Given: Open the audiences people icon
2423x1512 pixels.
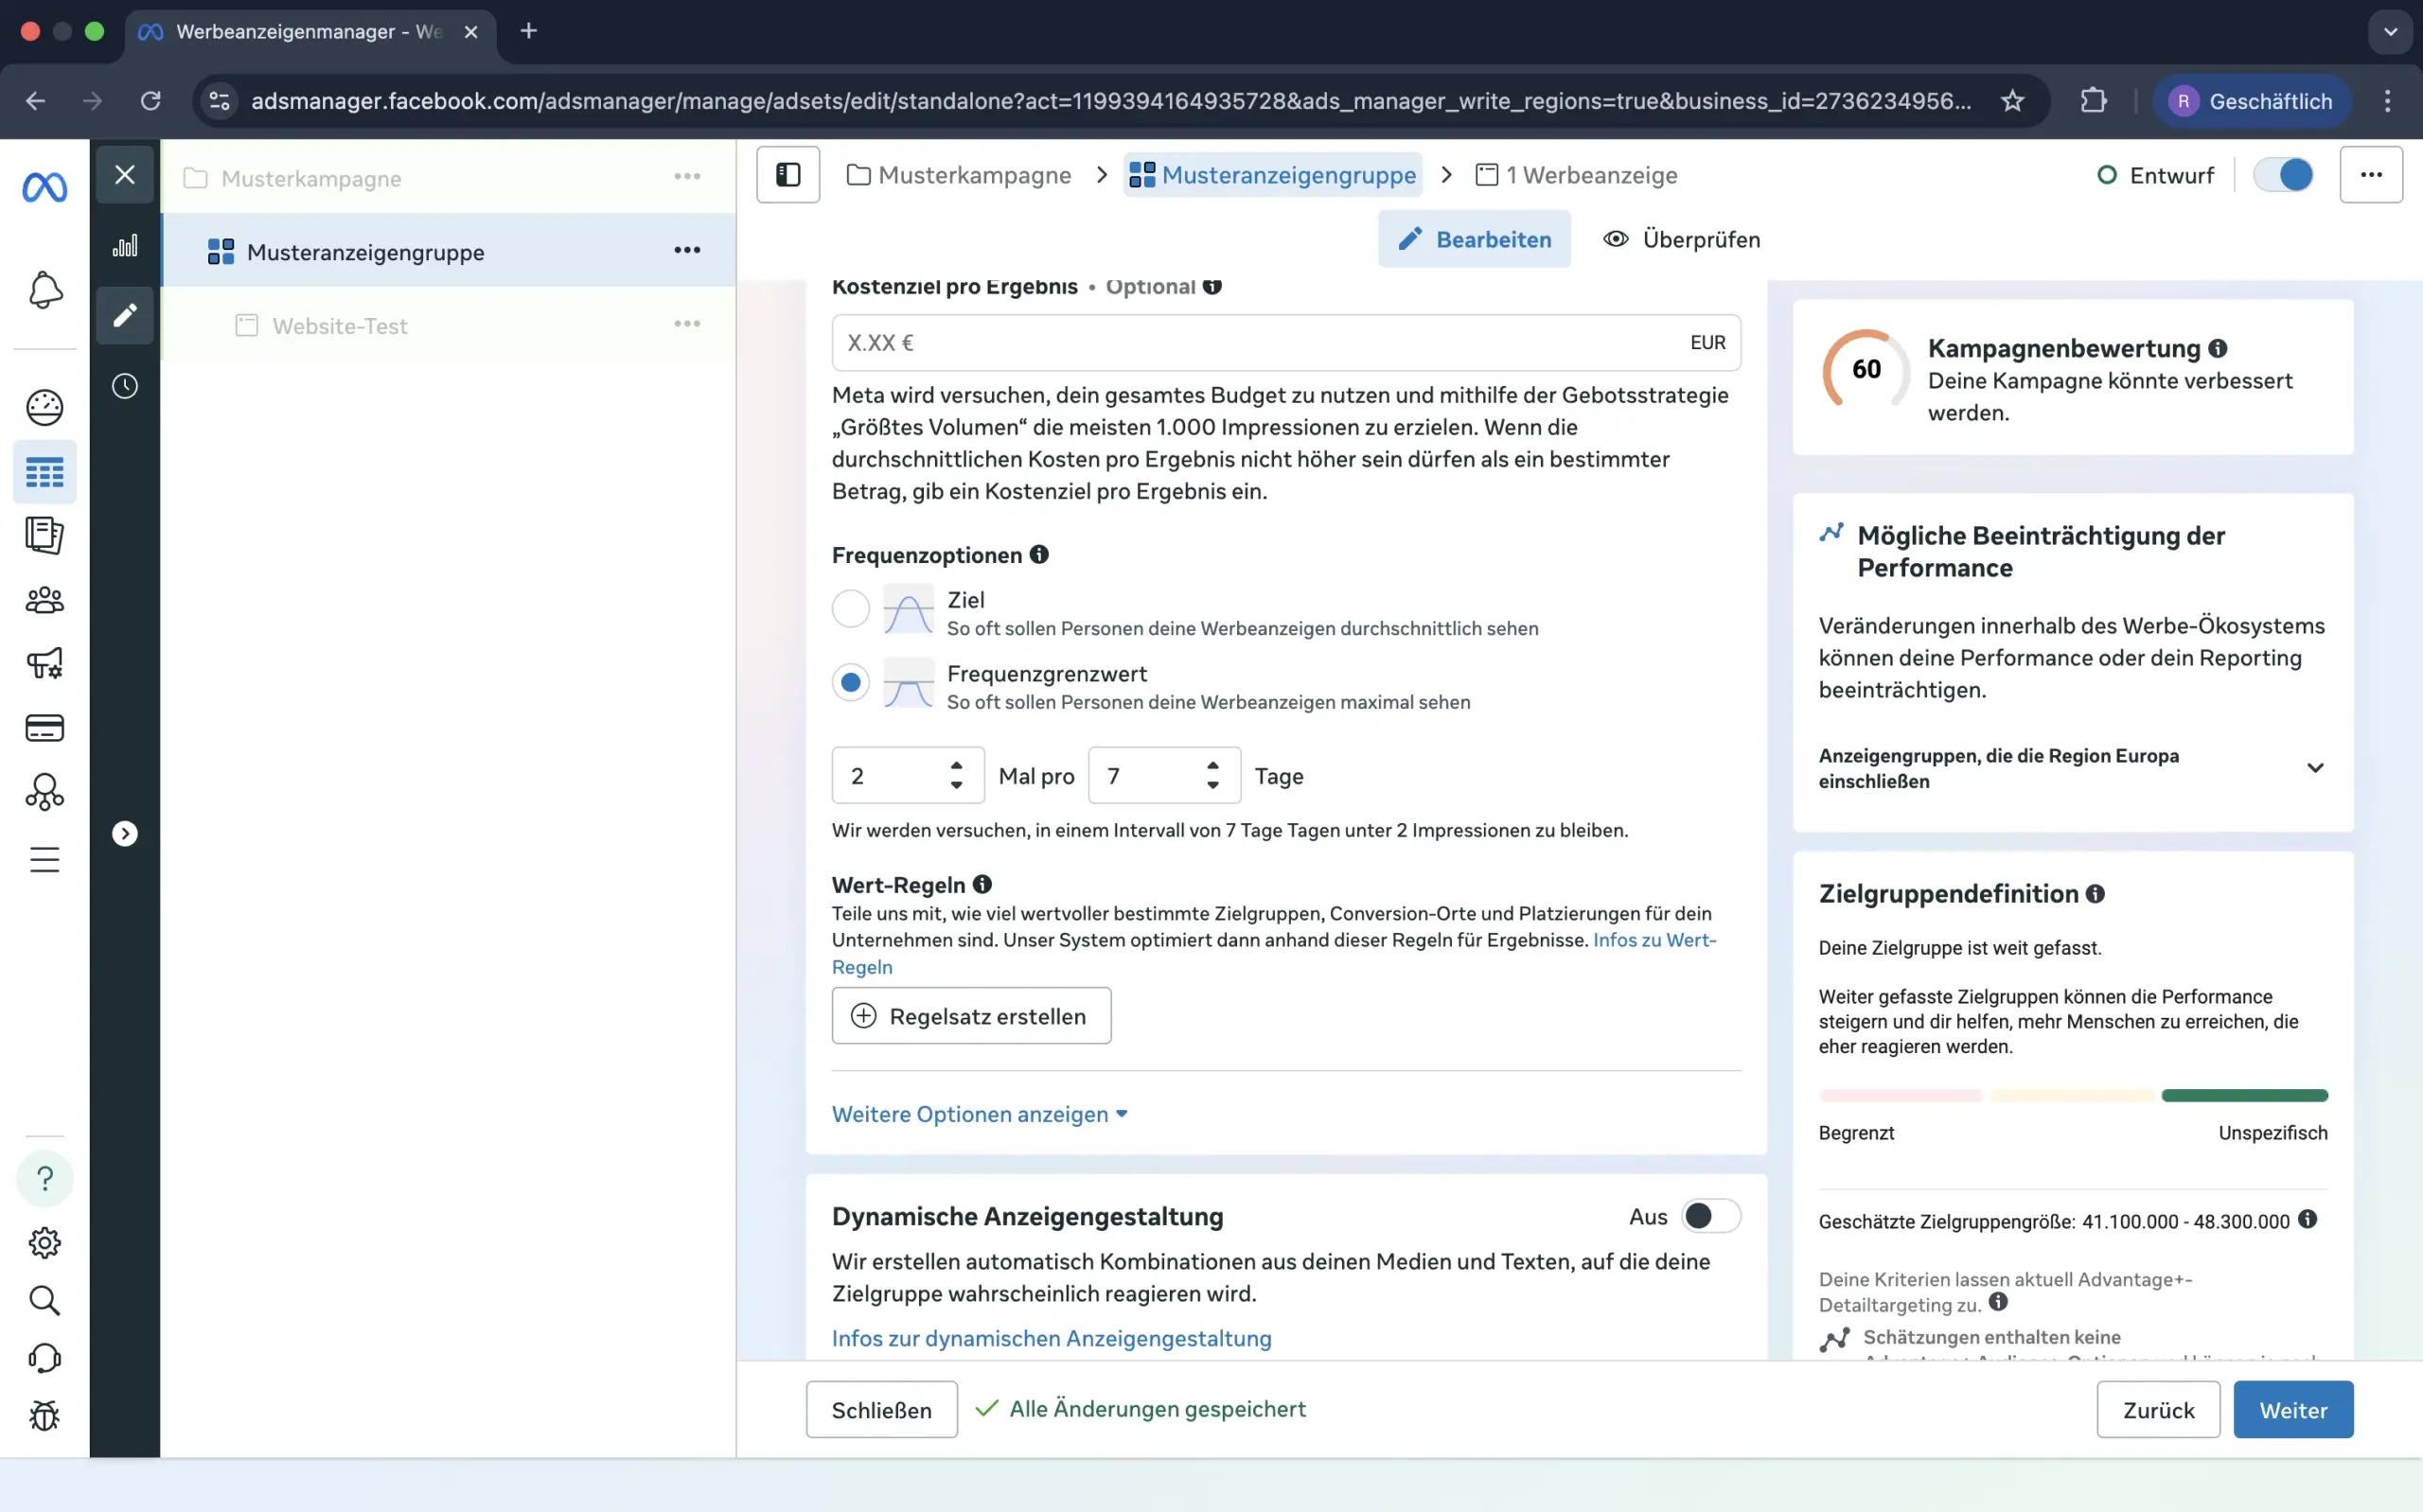Looking at the screenshot, I should tap(45, 600).
